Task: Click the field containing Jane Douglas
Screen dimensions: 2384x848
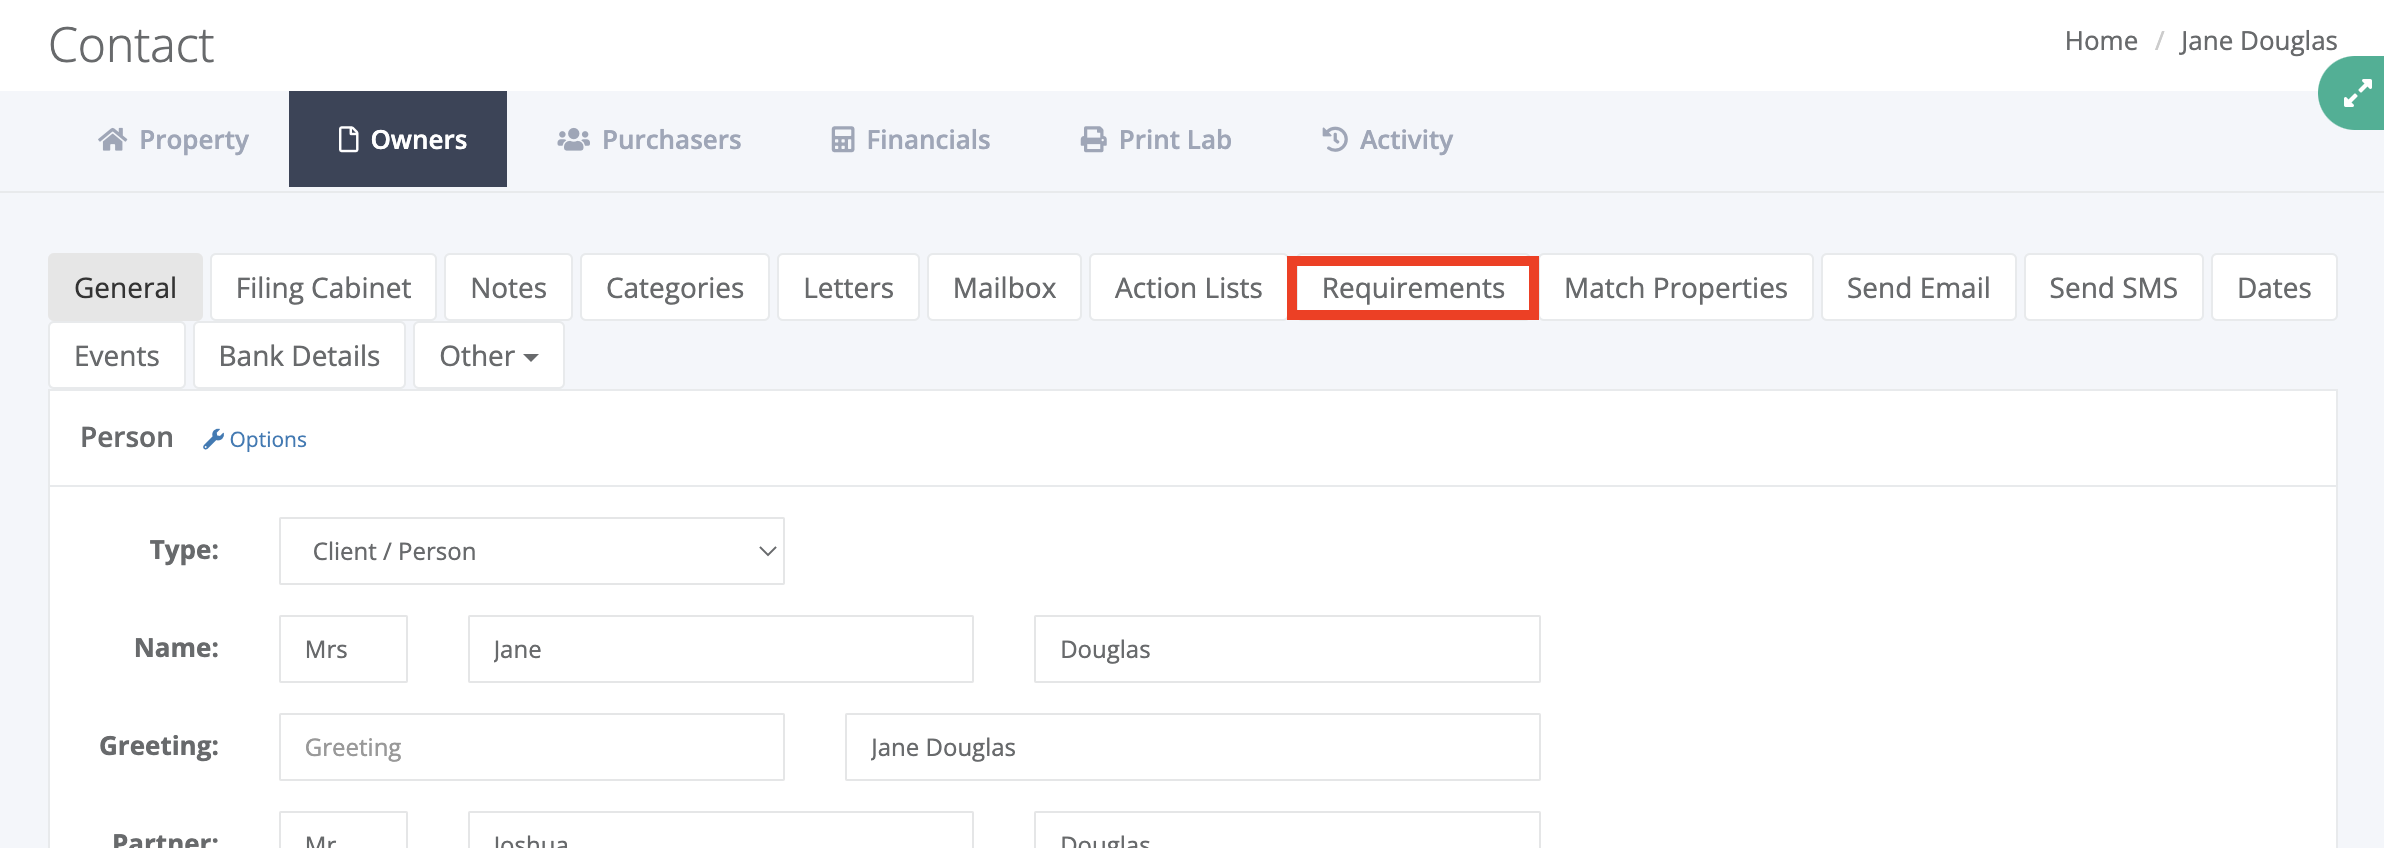Action: coord(1193,747)
